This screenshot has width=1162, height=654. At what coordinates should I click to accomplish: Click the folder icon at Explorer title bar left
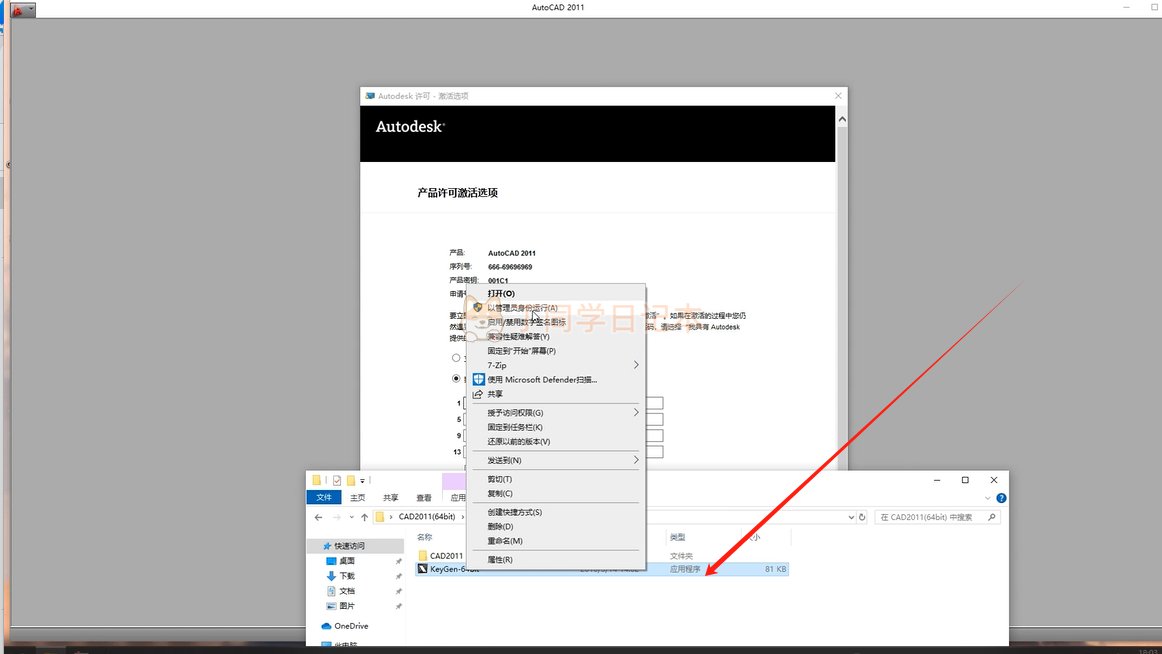pyautogui.click(x=316, y=480)
